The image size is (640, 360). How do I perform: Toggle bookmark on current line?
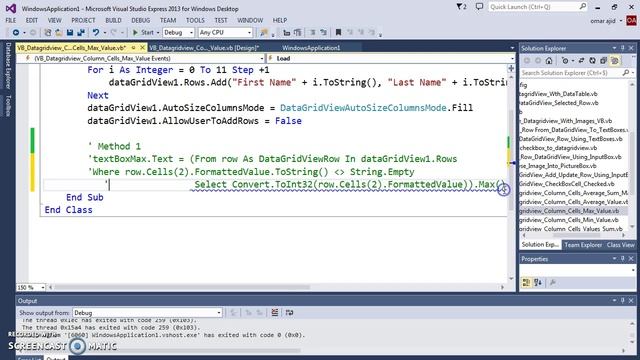[x=338, y=32]
